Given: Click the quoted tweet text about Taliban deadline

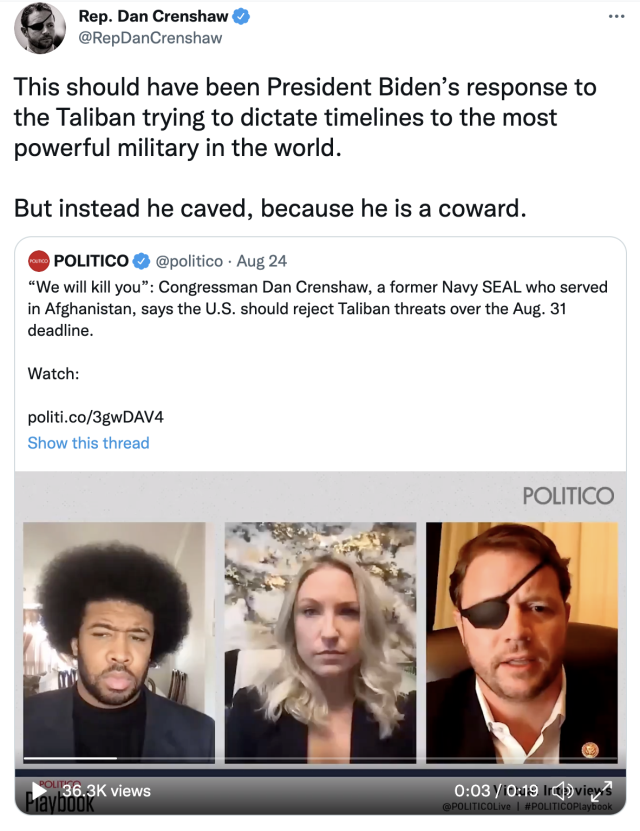Looking at the screenshot, I should pos(318,308).
